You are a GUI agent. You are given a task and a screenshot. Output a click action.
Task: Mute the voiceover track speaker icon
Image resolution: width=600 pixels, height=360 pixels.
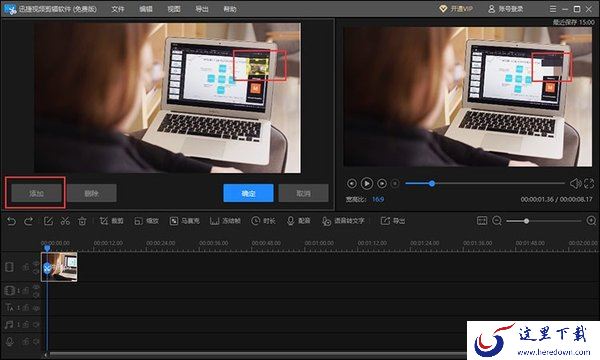point(36,341)
